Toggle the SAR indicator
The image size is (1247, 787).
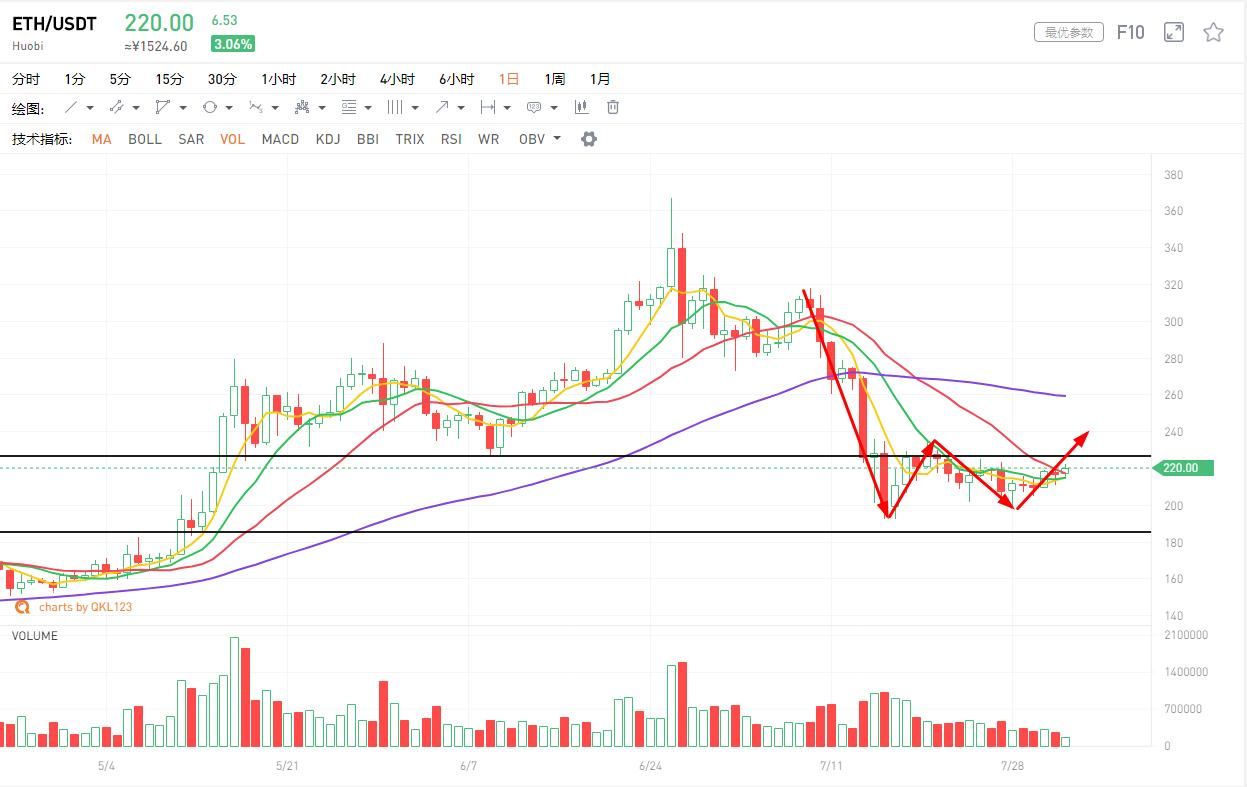[x=191, y=139]
